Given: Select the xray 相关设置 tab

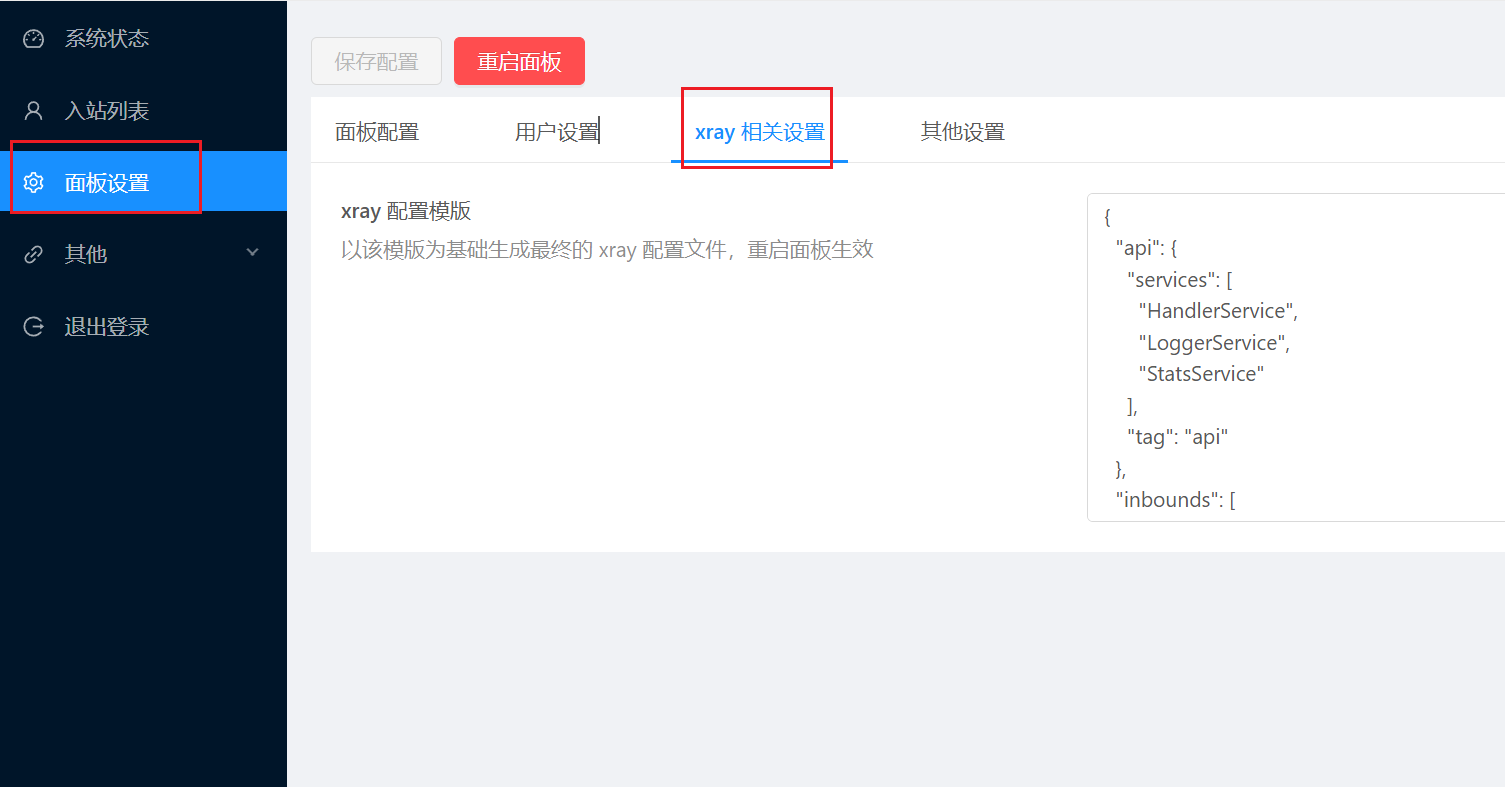Looking at the screenshot, I should coord(759,132).
